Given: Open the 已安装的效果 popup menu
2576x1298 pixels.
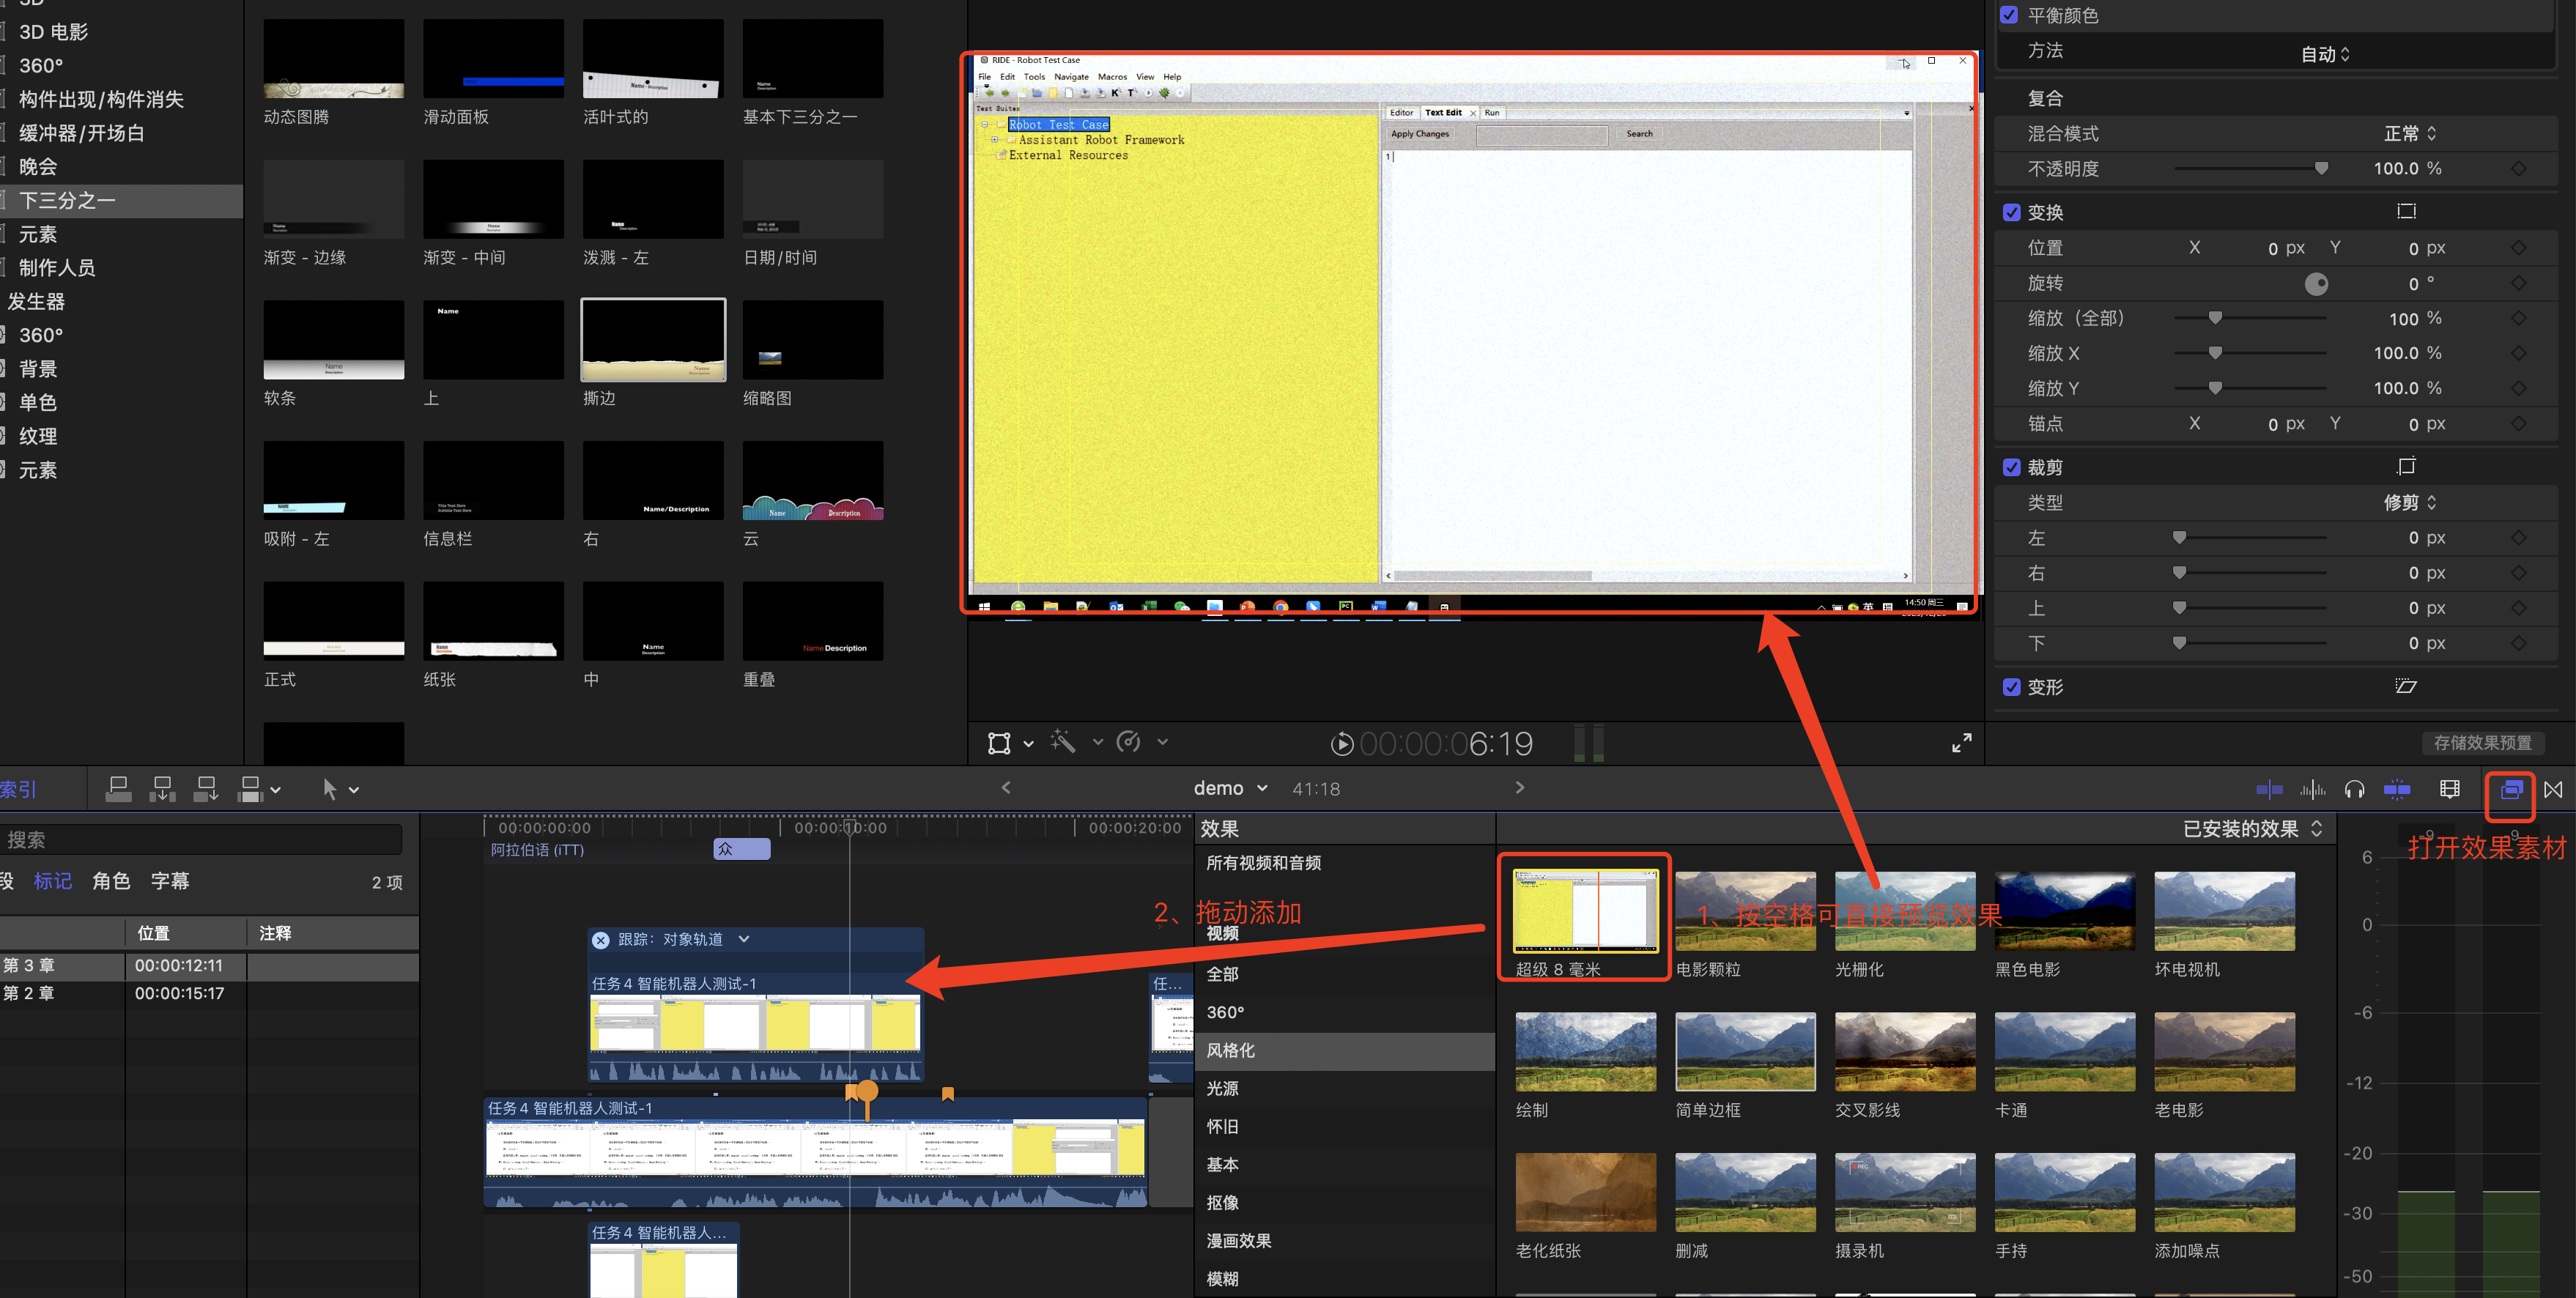Looking at the screenshot, I should point(2252,828).
